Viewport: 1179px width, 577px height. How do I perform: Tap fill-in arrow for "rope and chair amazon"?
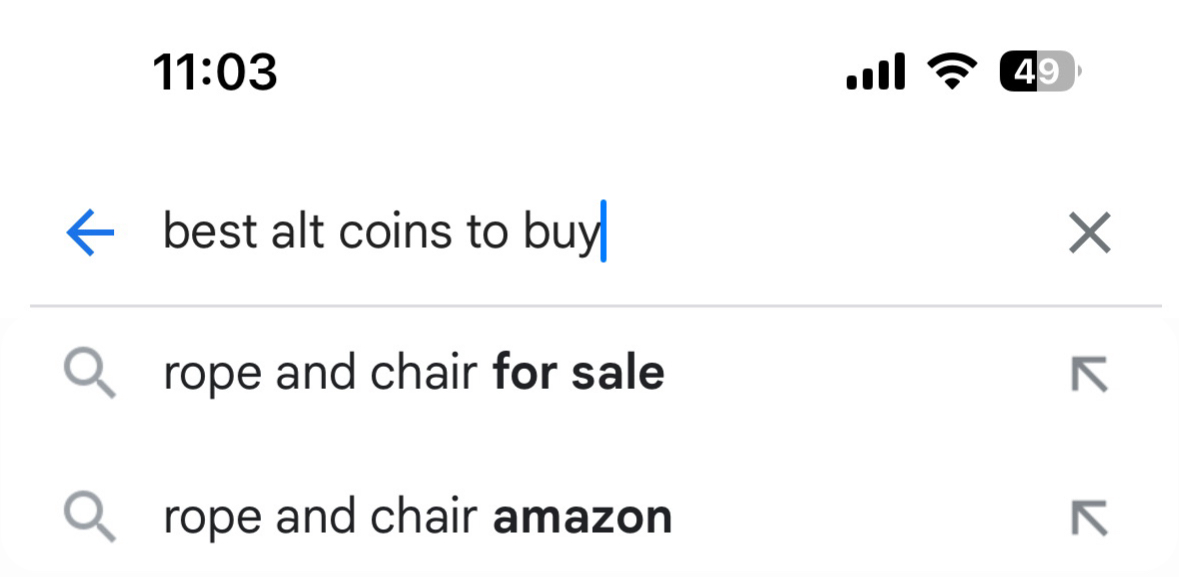tap(1089, 518)
